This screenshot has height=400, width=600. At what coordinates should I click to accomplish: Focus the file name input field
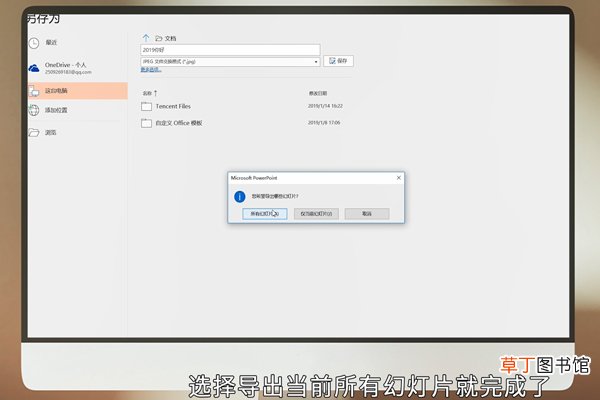coord(230,50)
